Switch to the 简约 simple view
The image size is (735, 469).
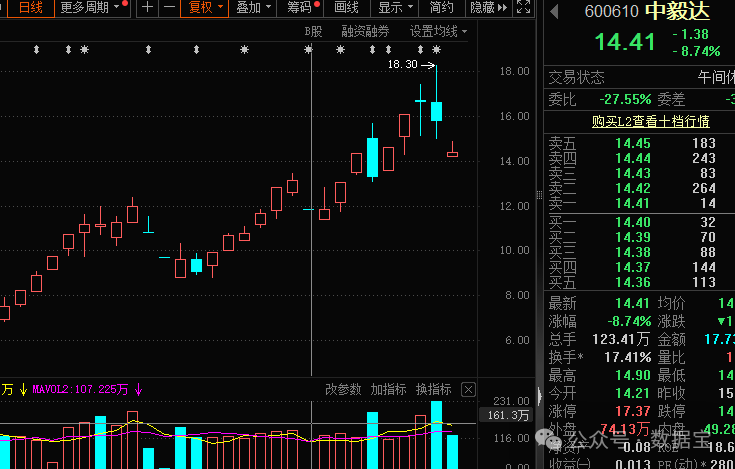tap(442, 8)
